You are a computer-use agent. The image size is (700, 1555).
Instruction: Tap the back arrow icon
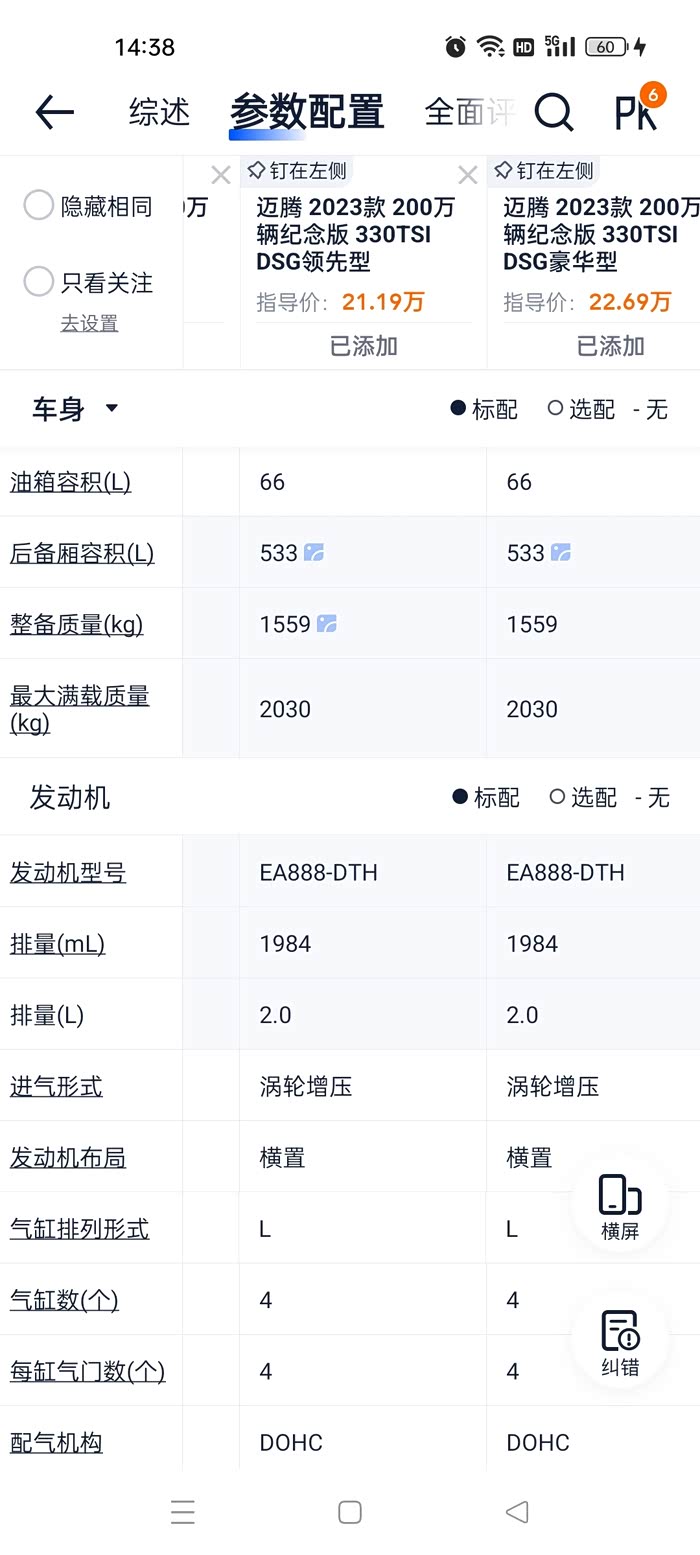[55, 112]
